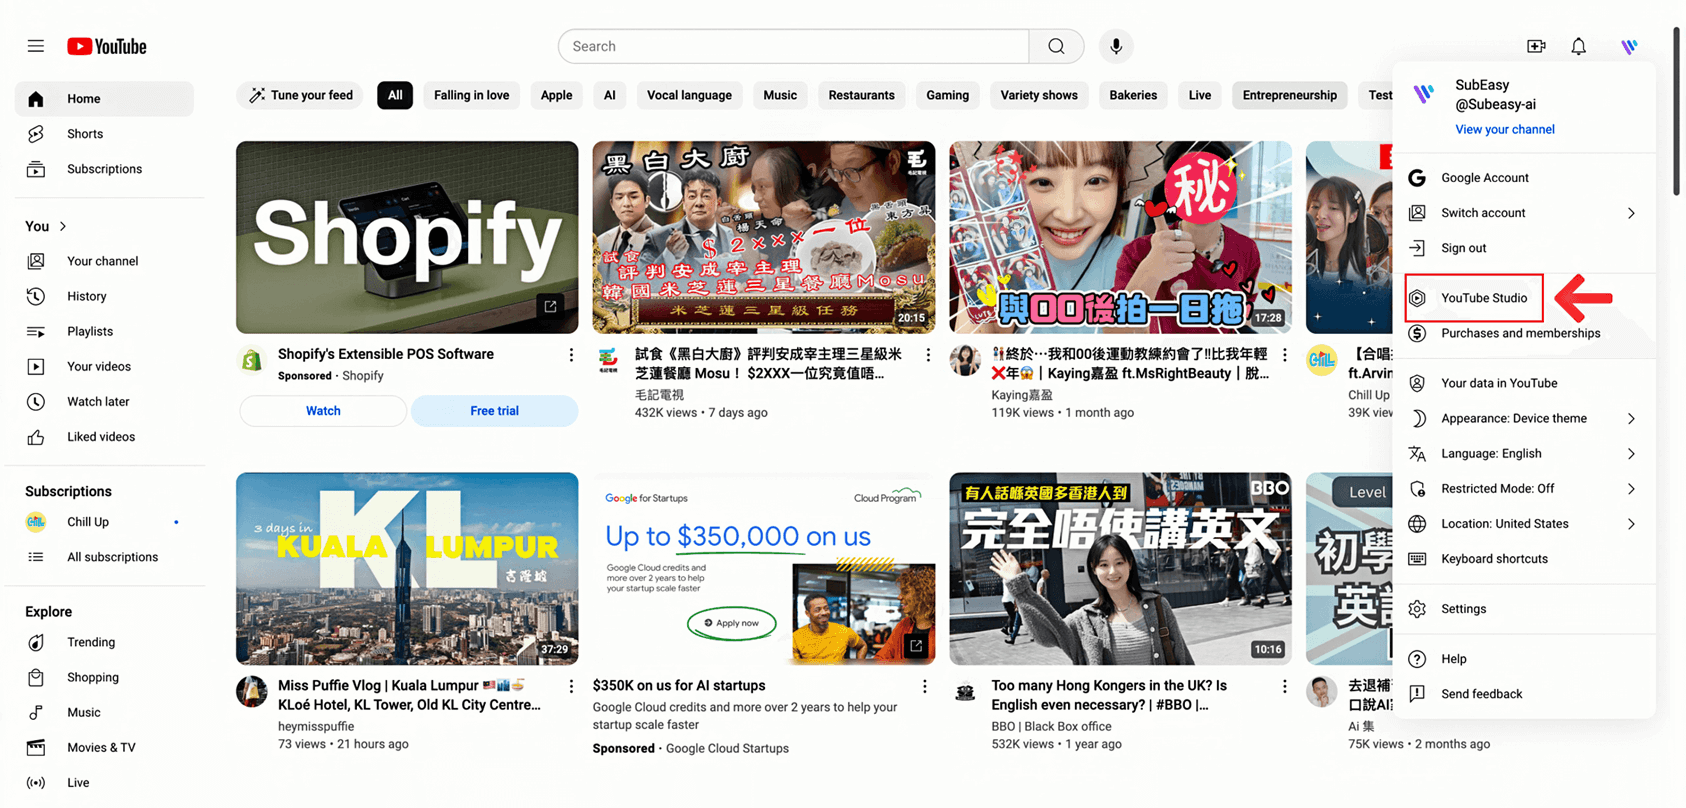Select the Gaming filter chip
The image size is (1686, 808).
click(947, 95)
